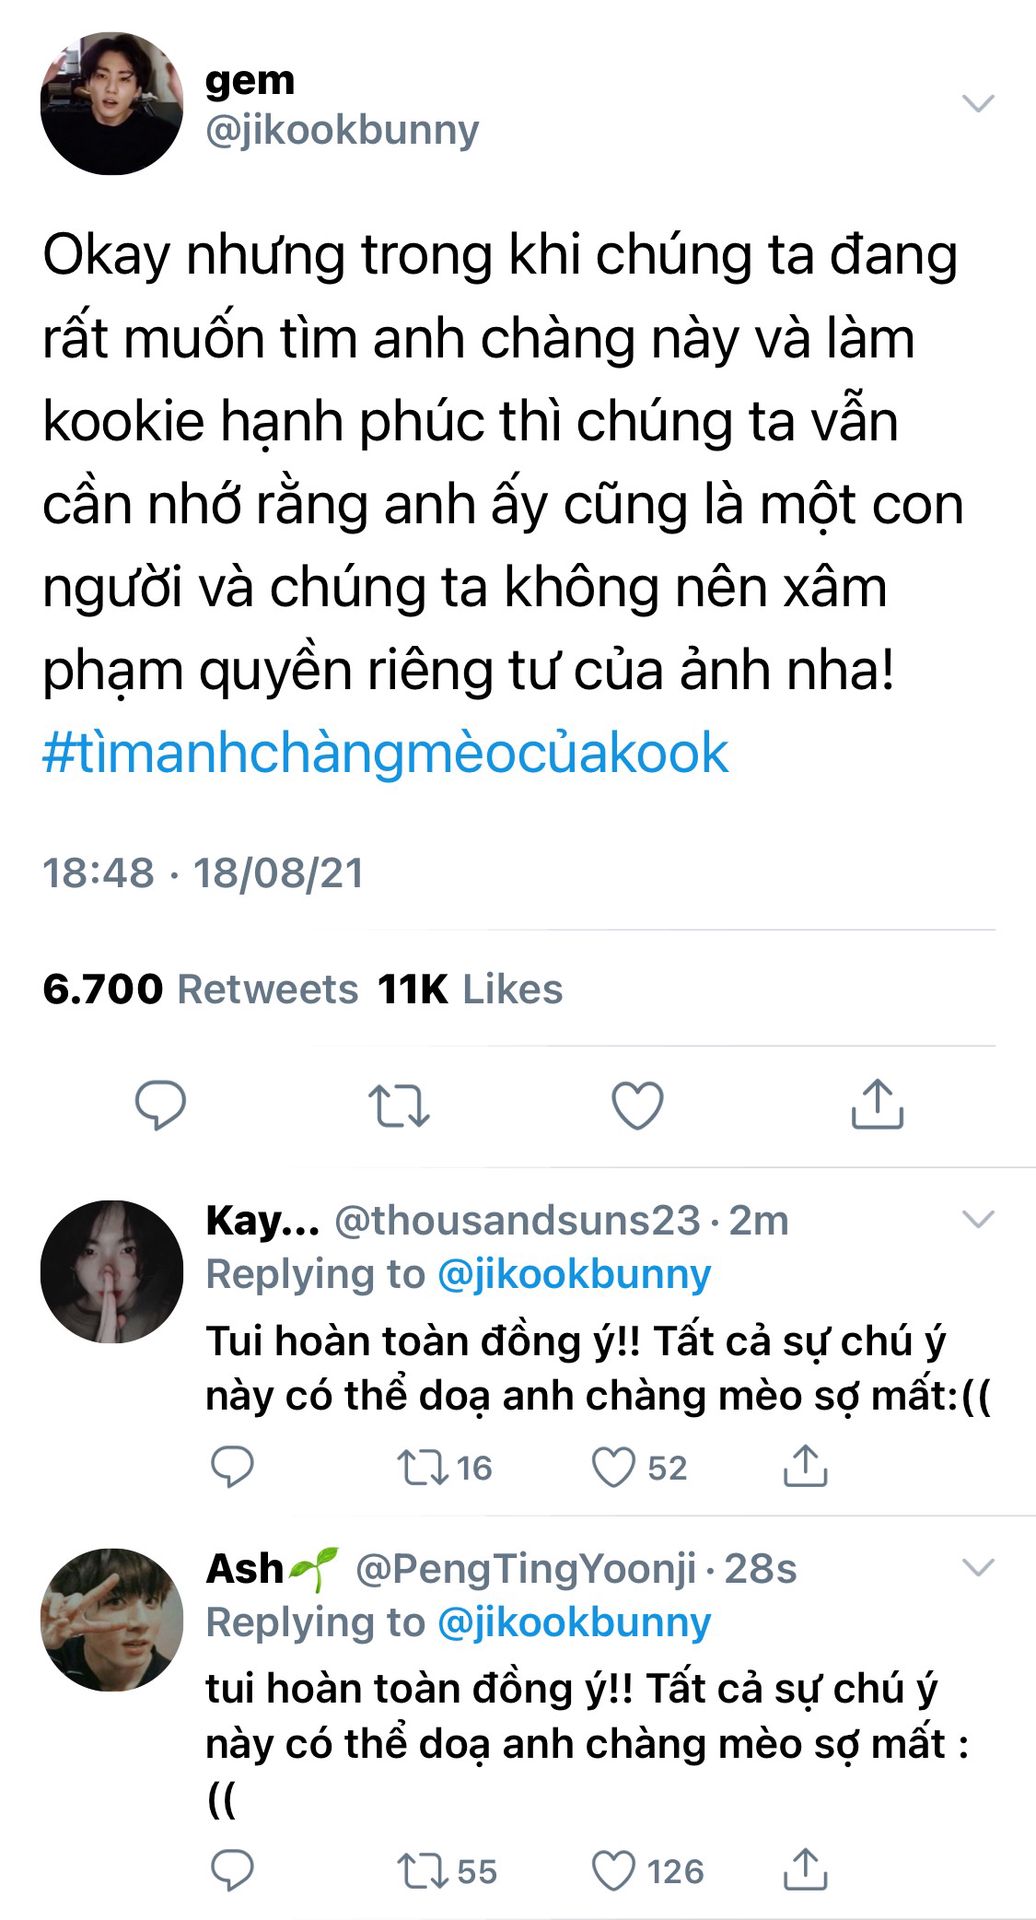This screenshot has width=1036, height=1920.
Task: View the 6.700 Retweets list
Action: pos(200,989)
